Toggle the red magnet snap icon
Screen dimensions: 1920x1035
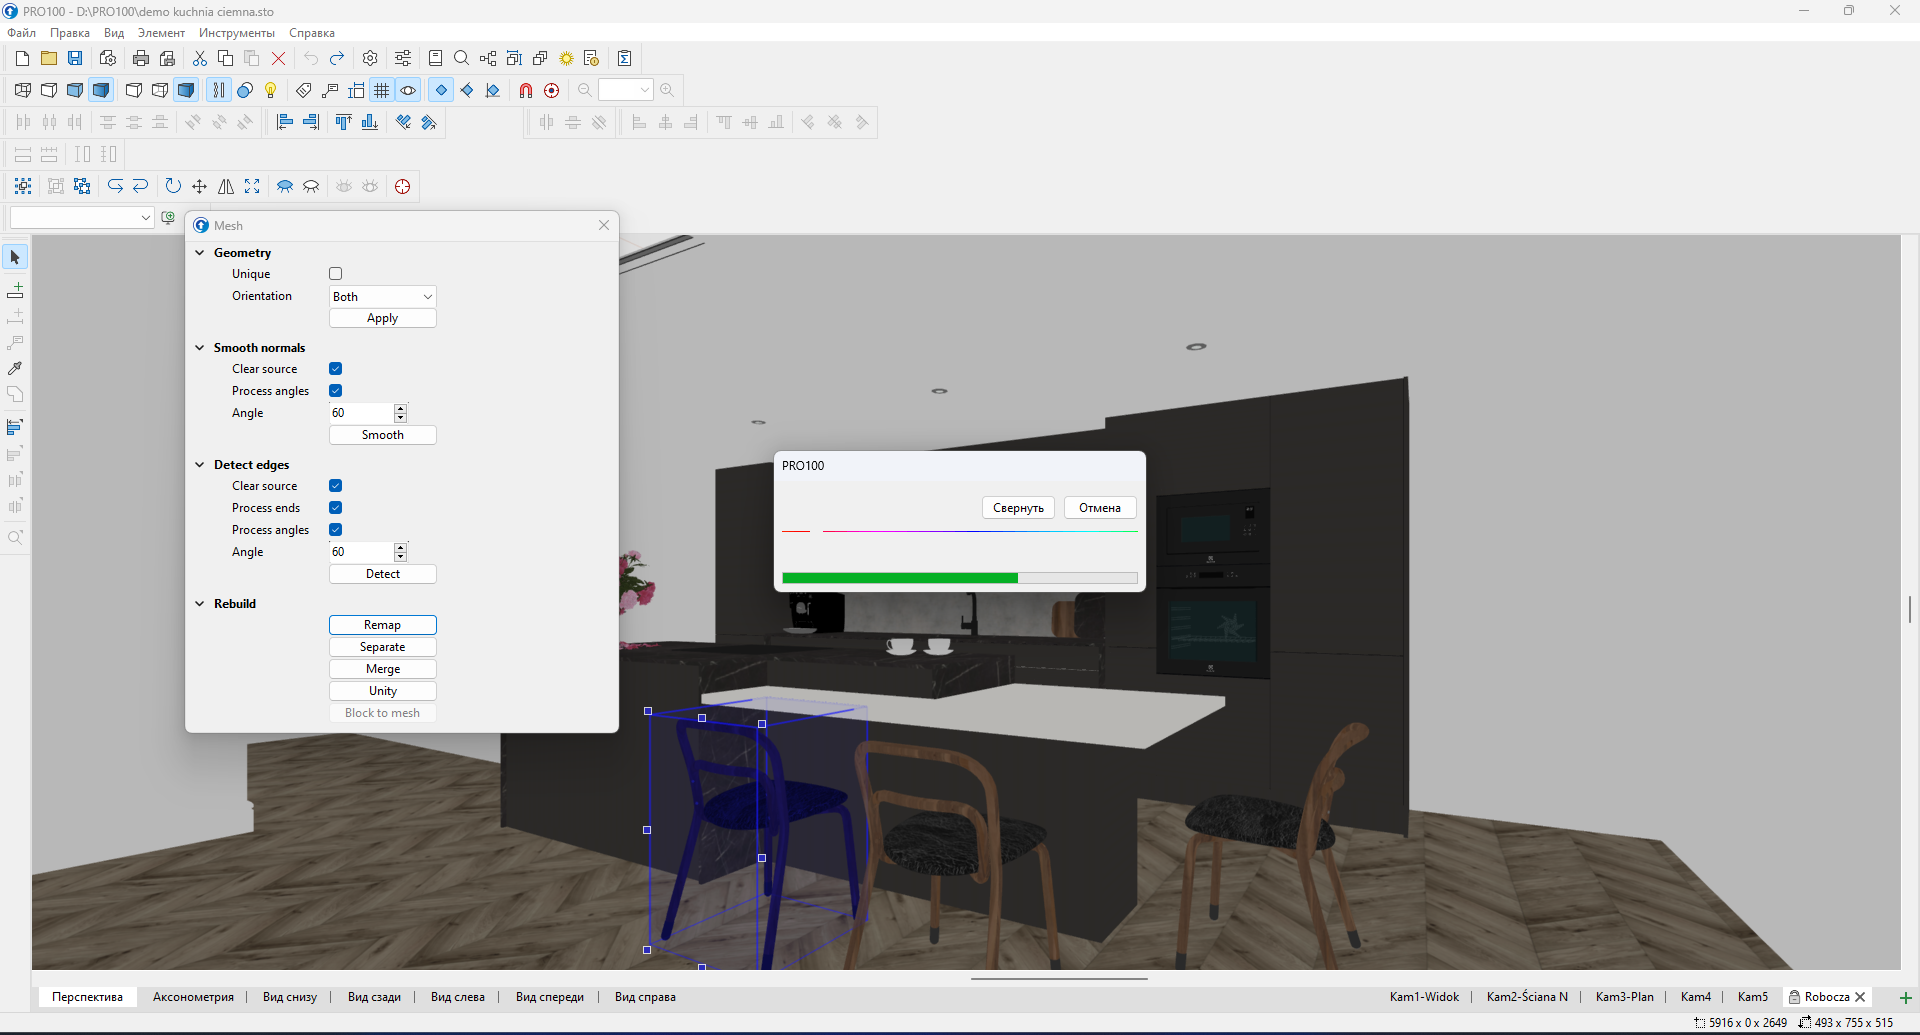coord(525,90)
